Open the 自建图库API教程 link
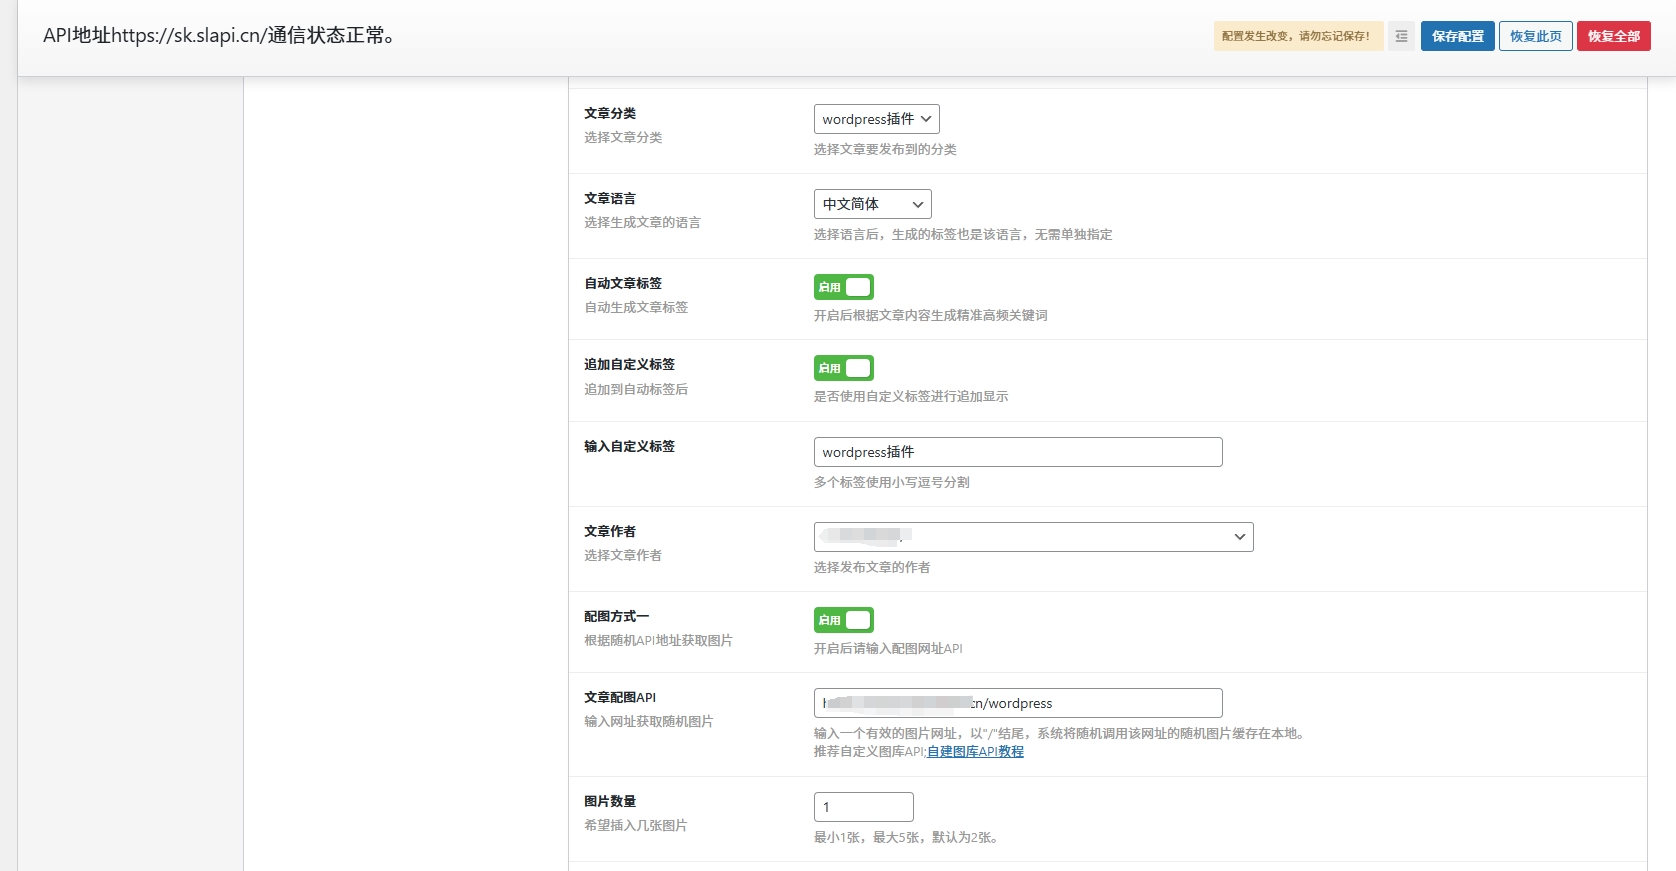The height and width of the screenshot is (871, 1676). 975,752
